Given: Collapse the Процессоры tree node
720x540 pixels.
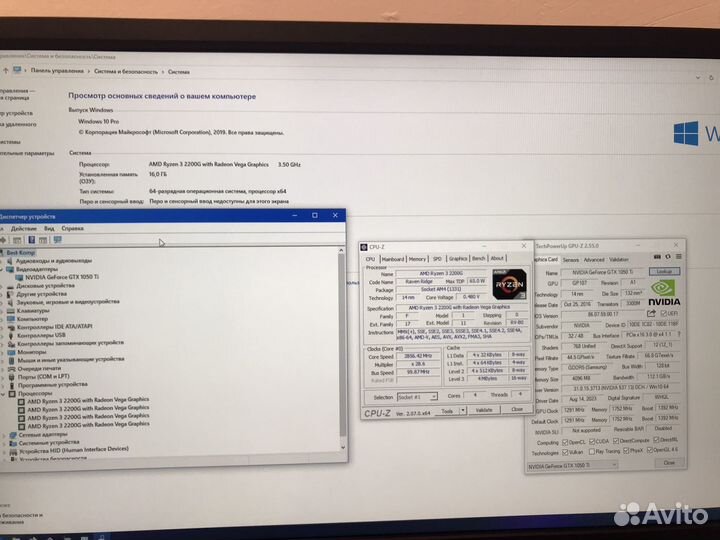Looking at the screenshot, I should pyautogui.click(x=3, y=394).
